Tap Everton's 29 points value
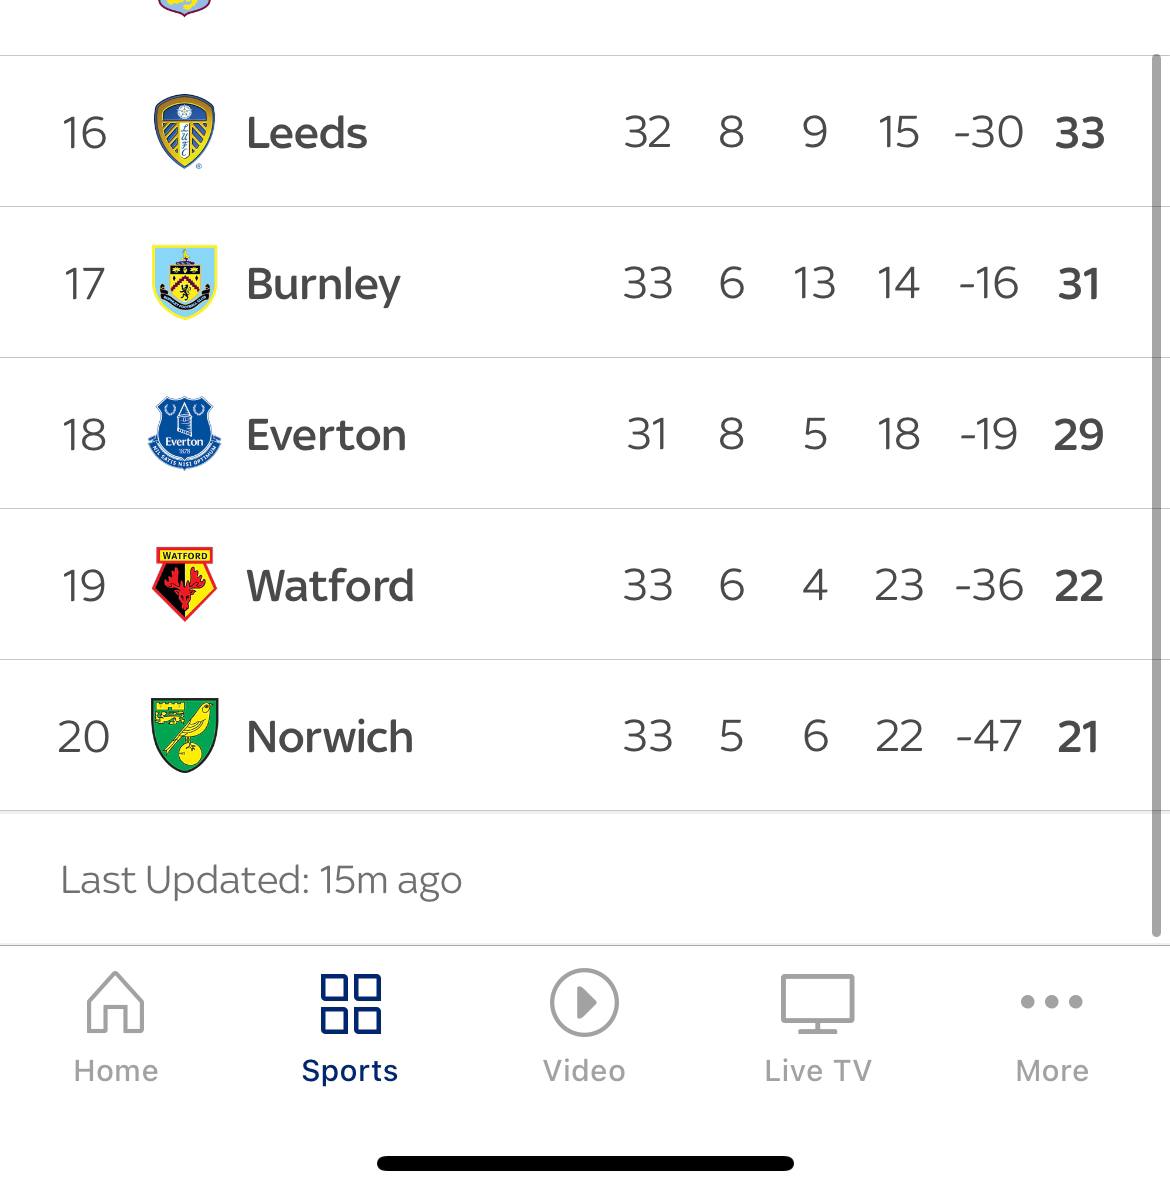 click(x=1079, y=434)
